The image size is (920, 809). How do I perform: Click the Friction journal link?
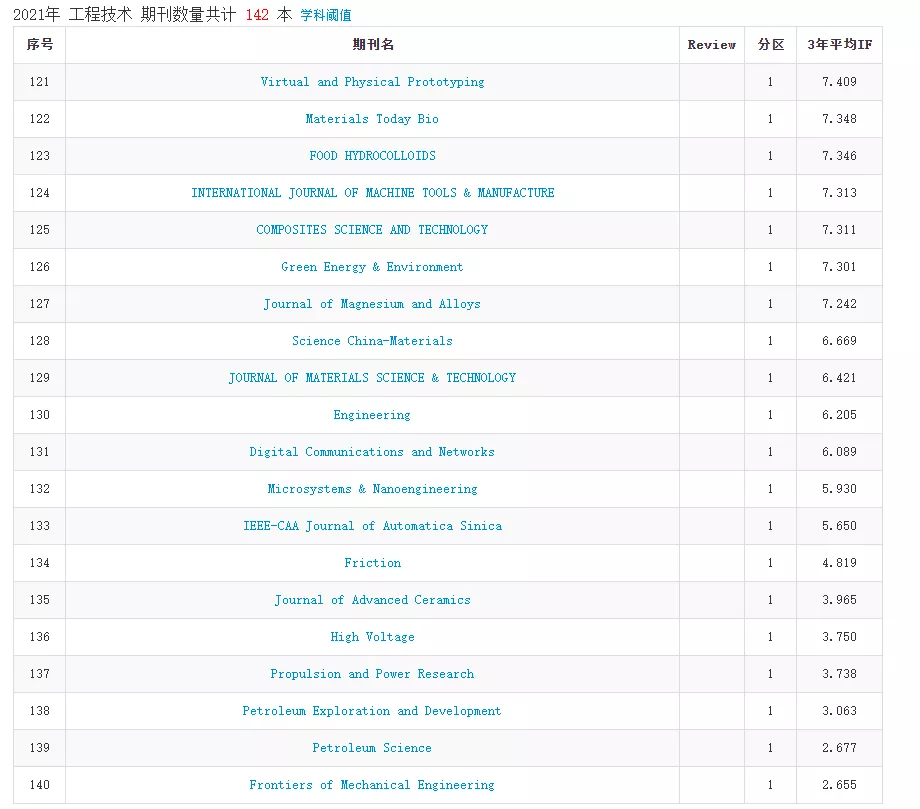pyautogui.click(x=372, y=563)
